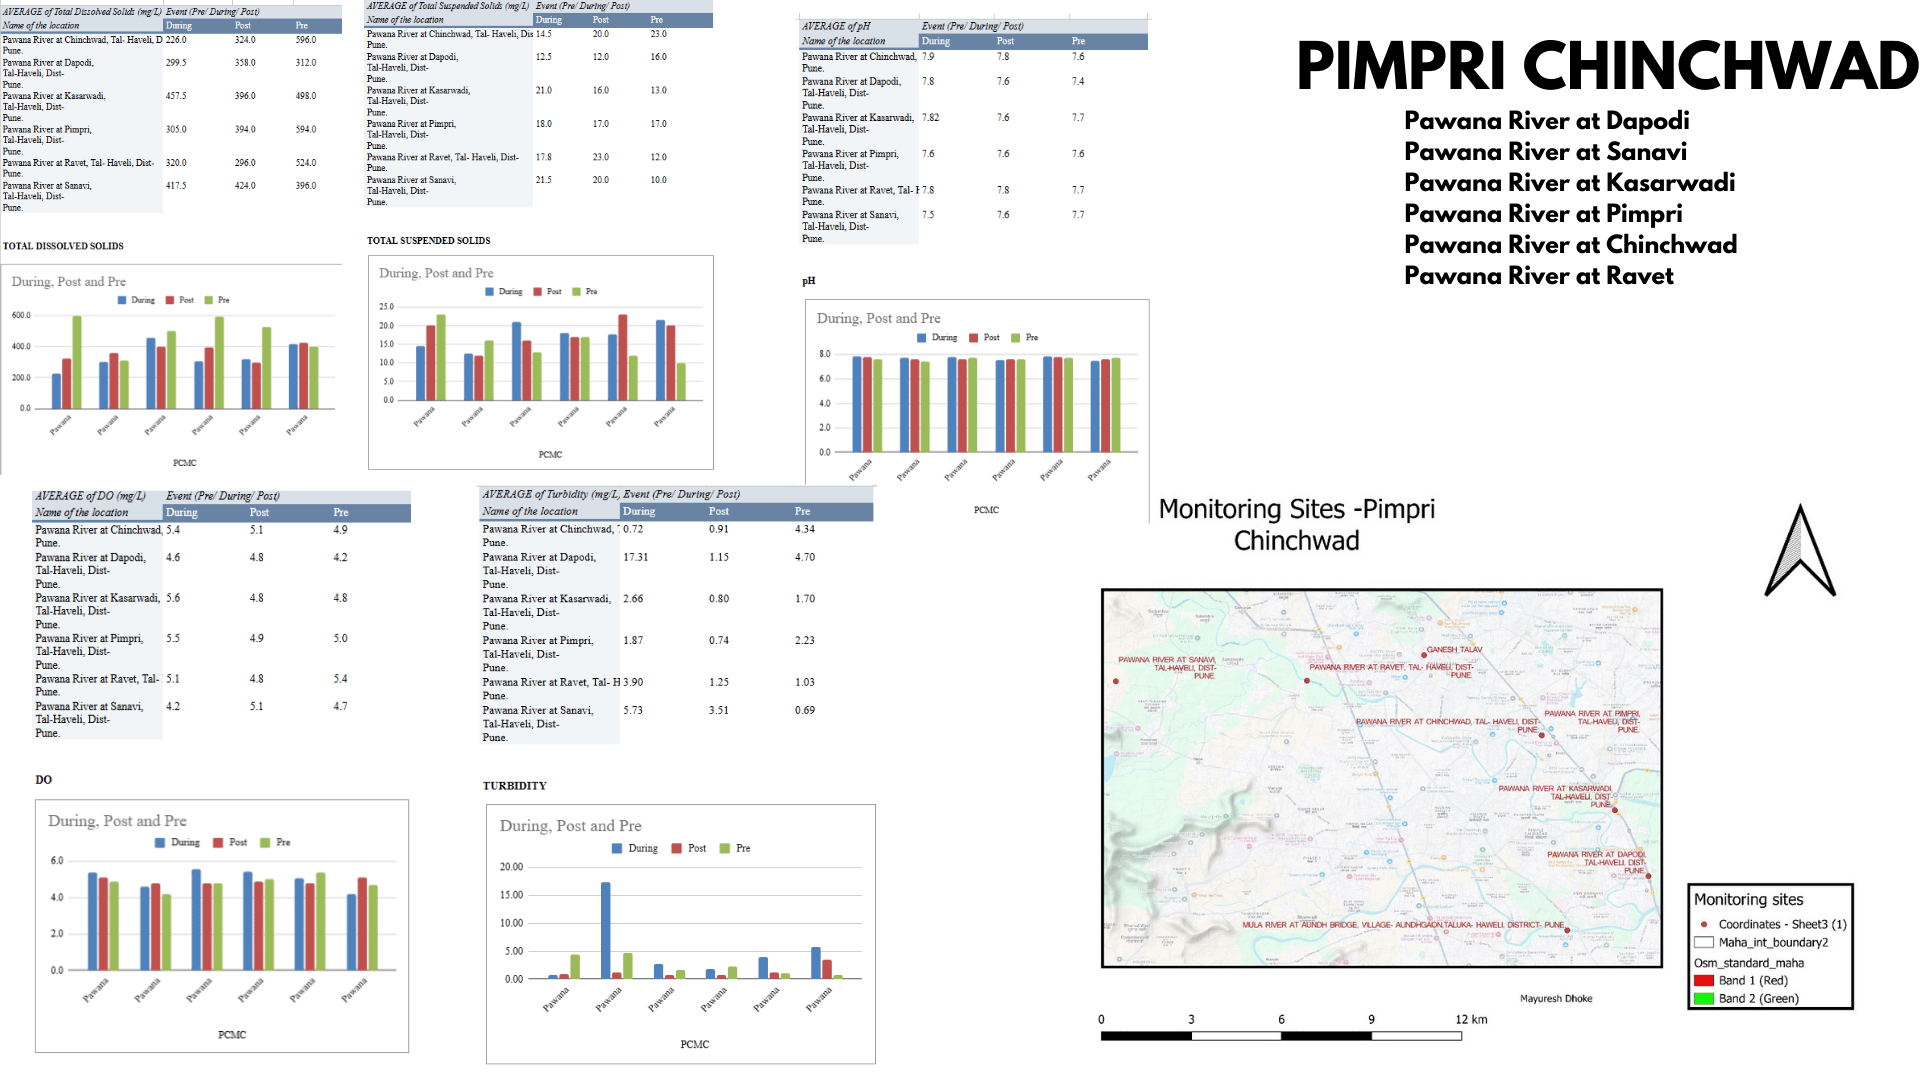Click 'AVERAGE of Turbidity (mg/L)' table title
The width and height of the screenshot is (1920, 1080).
550,494
